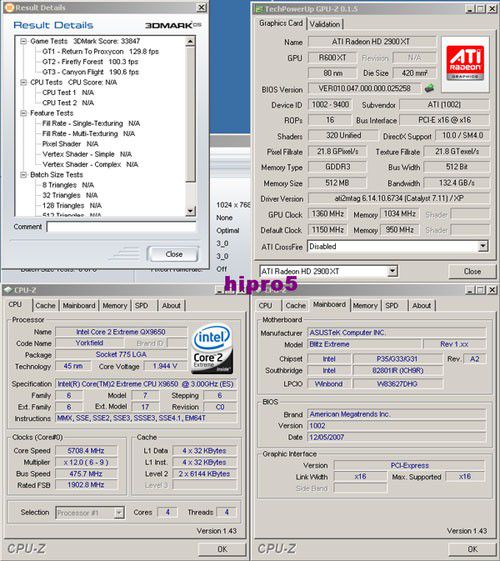Open the Mainboard tab in left CPU-Z
500x561 pixels.
pyautogui.click(x=79, y=306)
